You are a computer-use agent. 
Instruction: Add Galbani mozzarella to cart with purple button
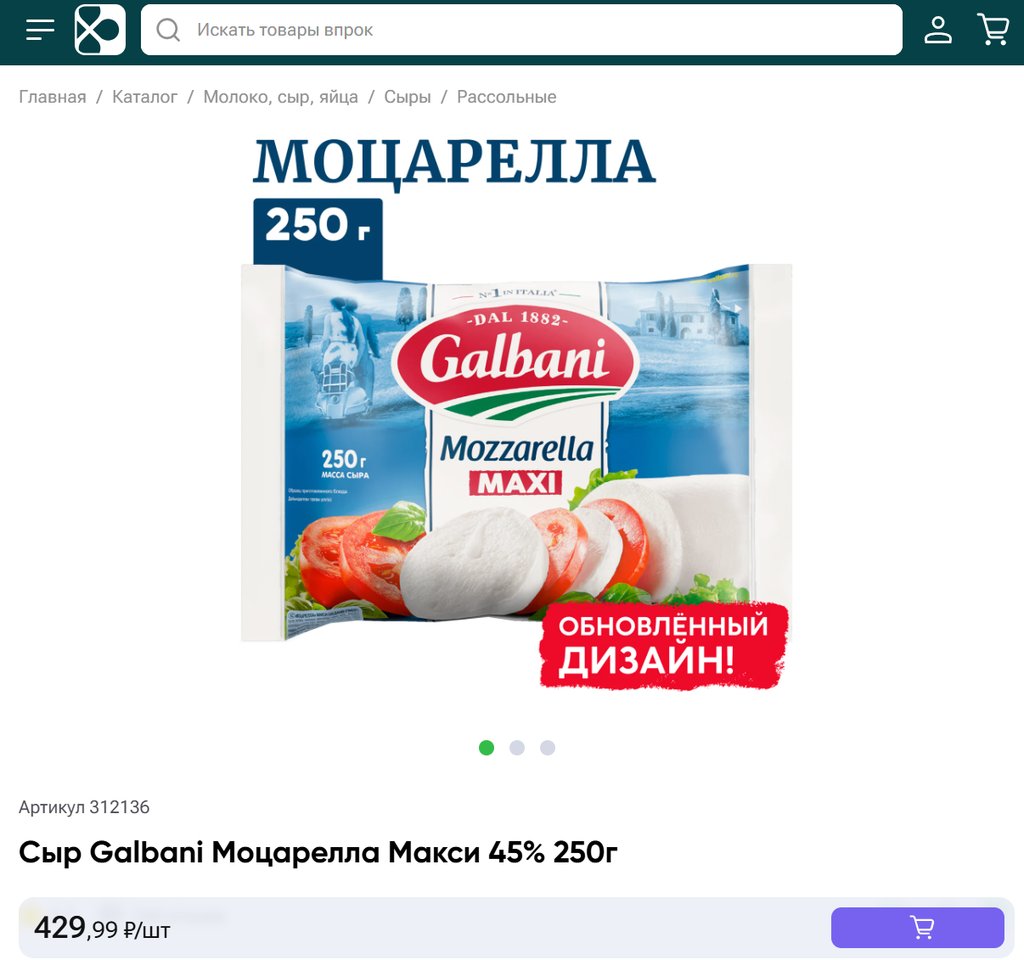point(917,927)
